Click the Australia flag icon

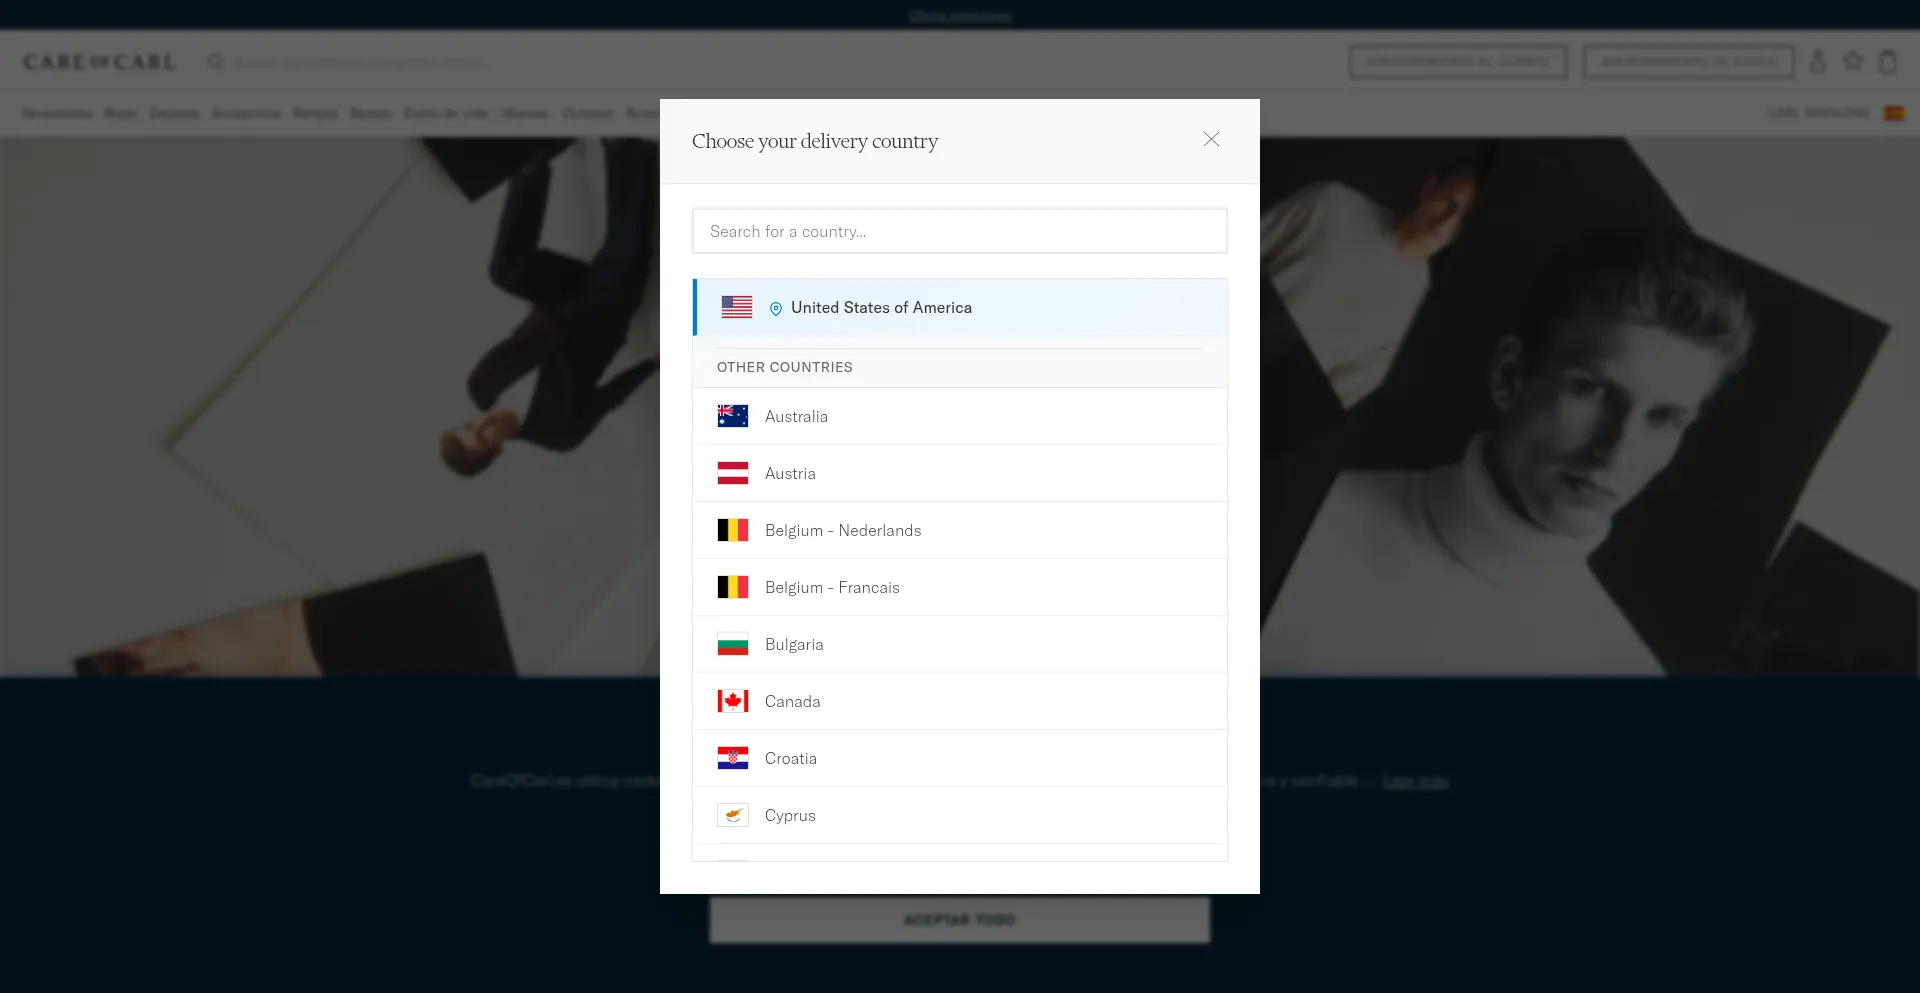pyautogui.click(x=733, y=416)
